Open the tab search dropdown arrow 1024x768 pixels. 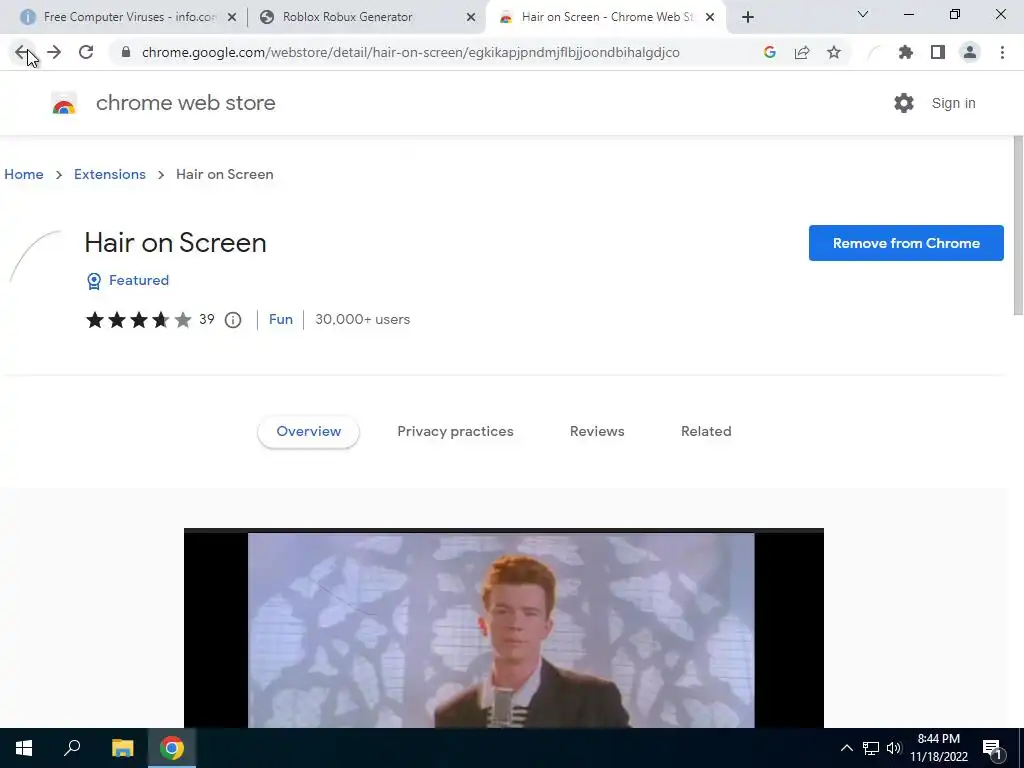863,14
